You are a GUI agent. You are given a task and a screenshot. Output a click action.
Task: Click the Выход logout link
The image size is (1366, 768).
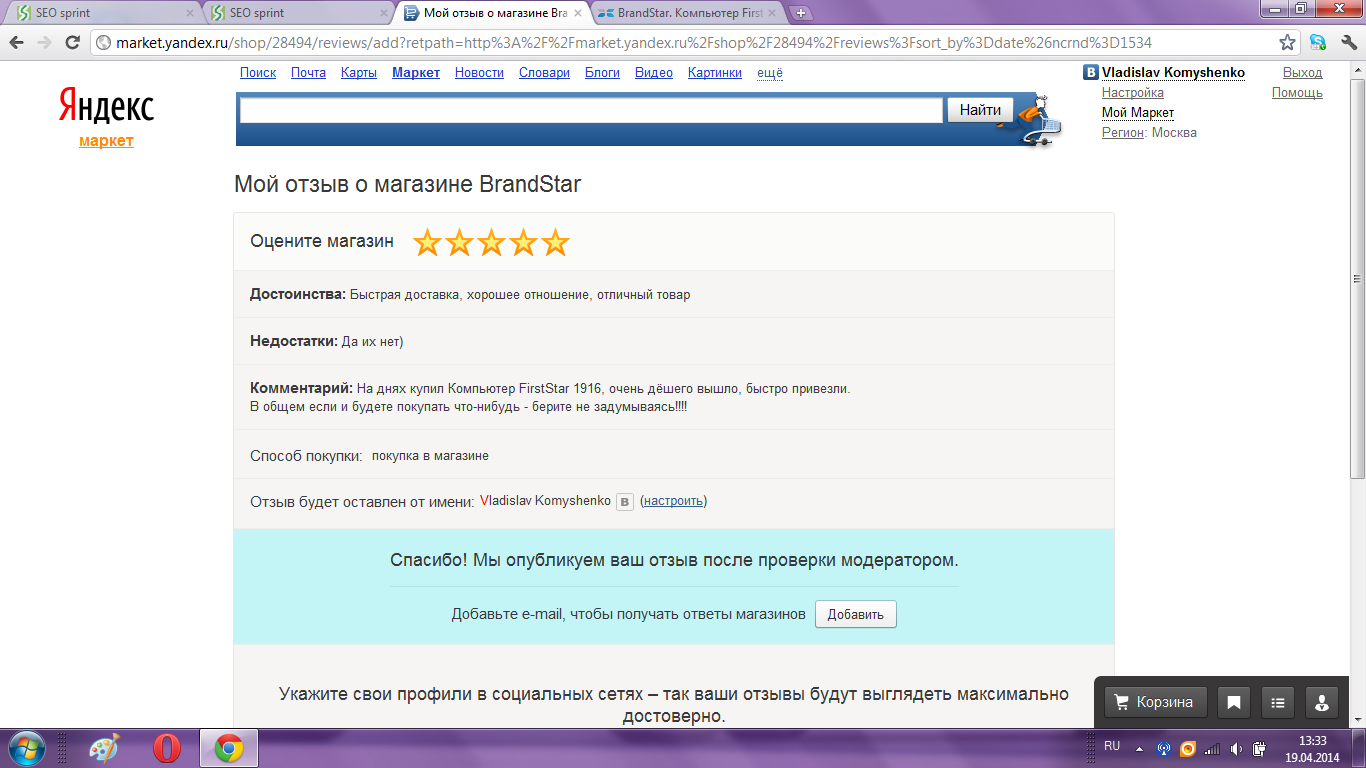pyautogui.click(x=1302, y=73)
